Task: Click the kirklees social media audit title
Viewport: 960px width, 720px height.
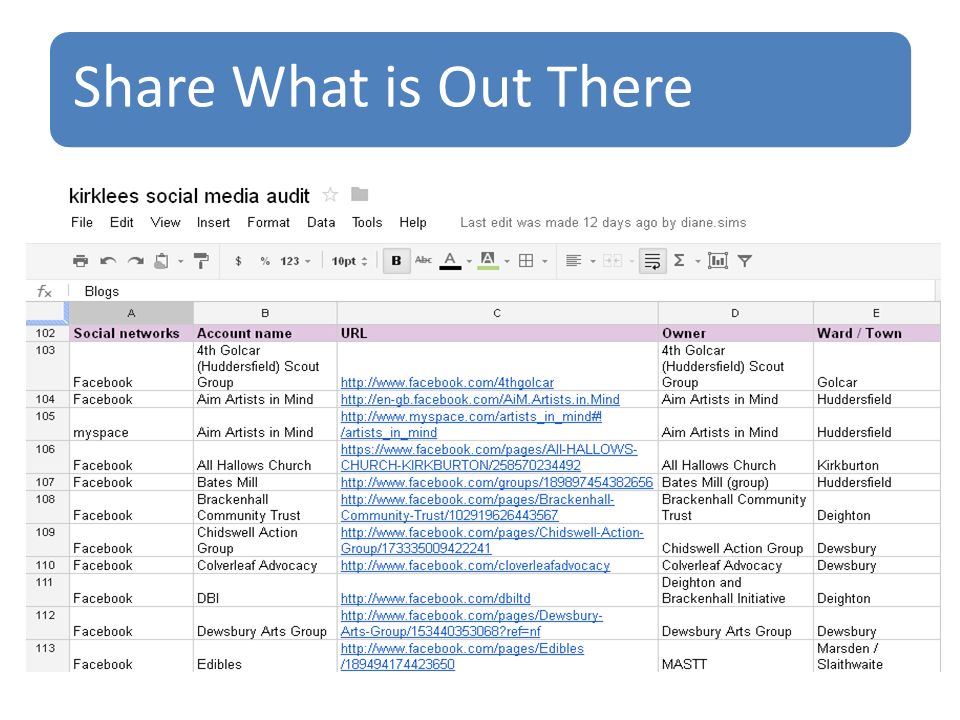Action: (189, 196)
